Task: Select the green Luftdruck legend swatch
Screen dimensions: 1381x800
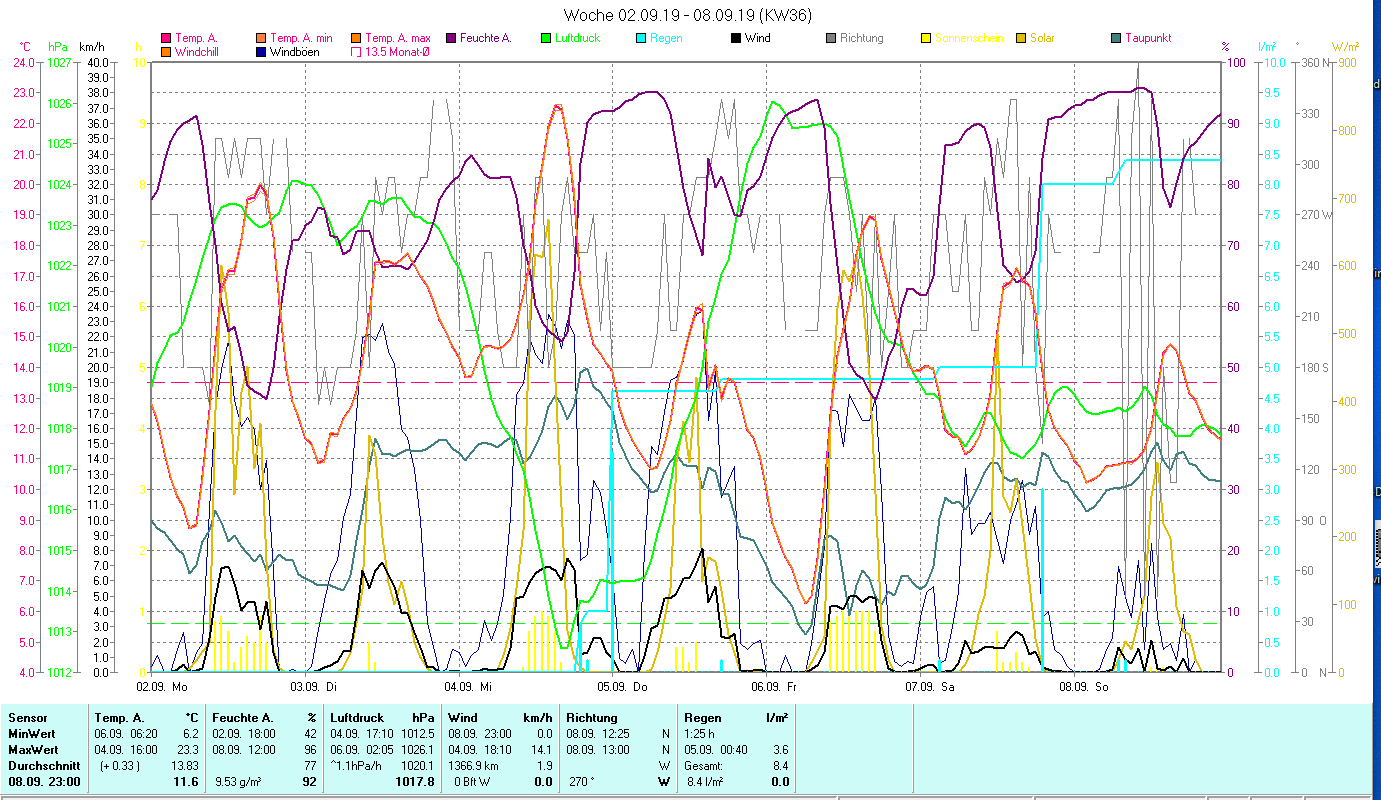Action: tap(546, 38)
